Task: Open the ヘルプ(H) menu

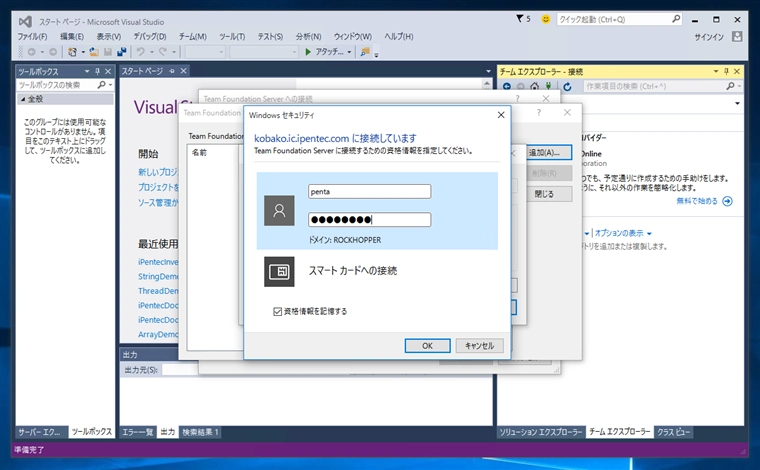Action: 398,36
